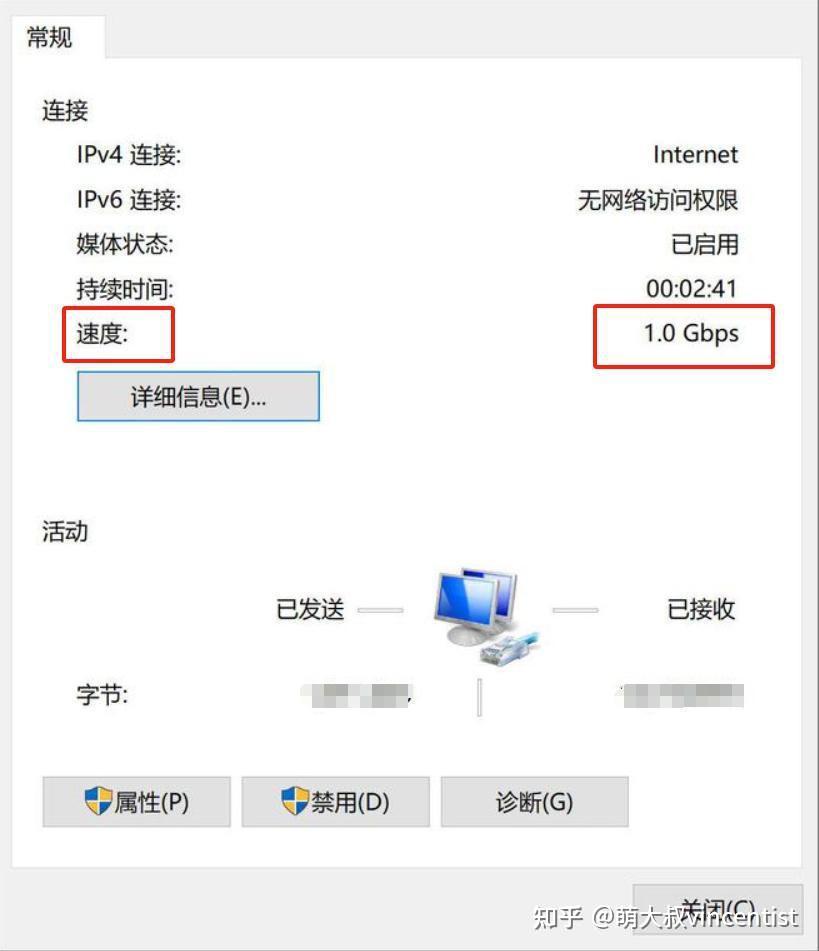This screenshot has height=951, width=819.
Task: Click the 无网络访问权限 IPv6 status text
Action: coord(658,200)
